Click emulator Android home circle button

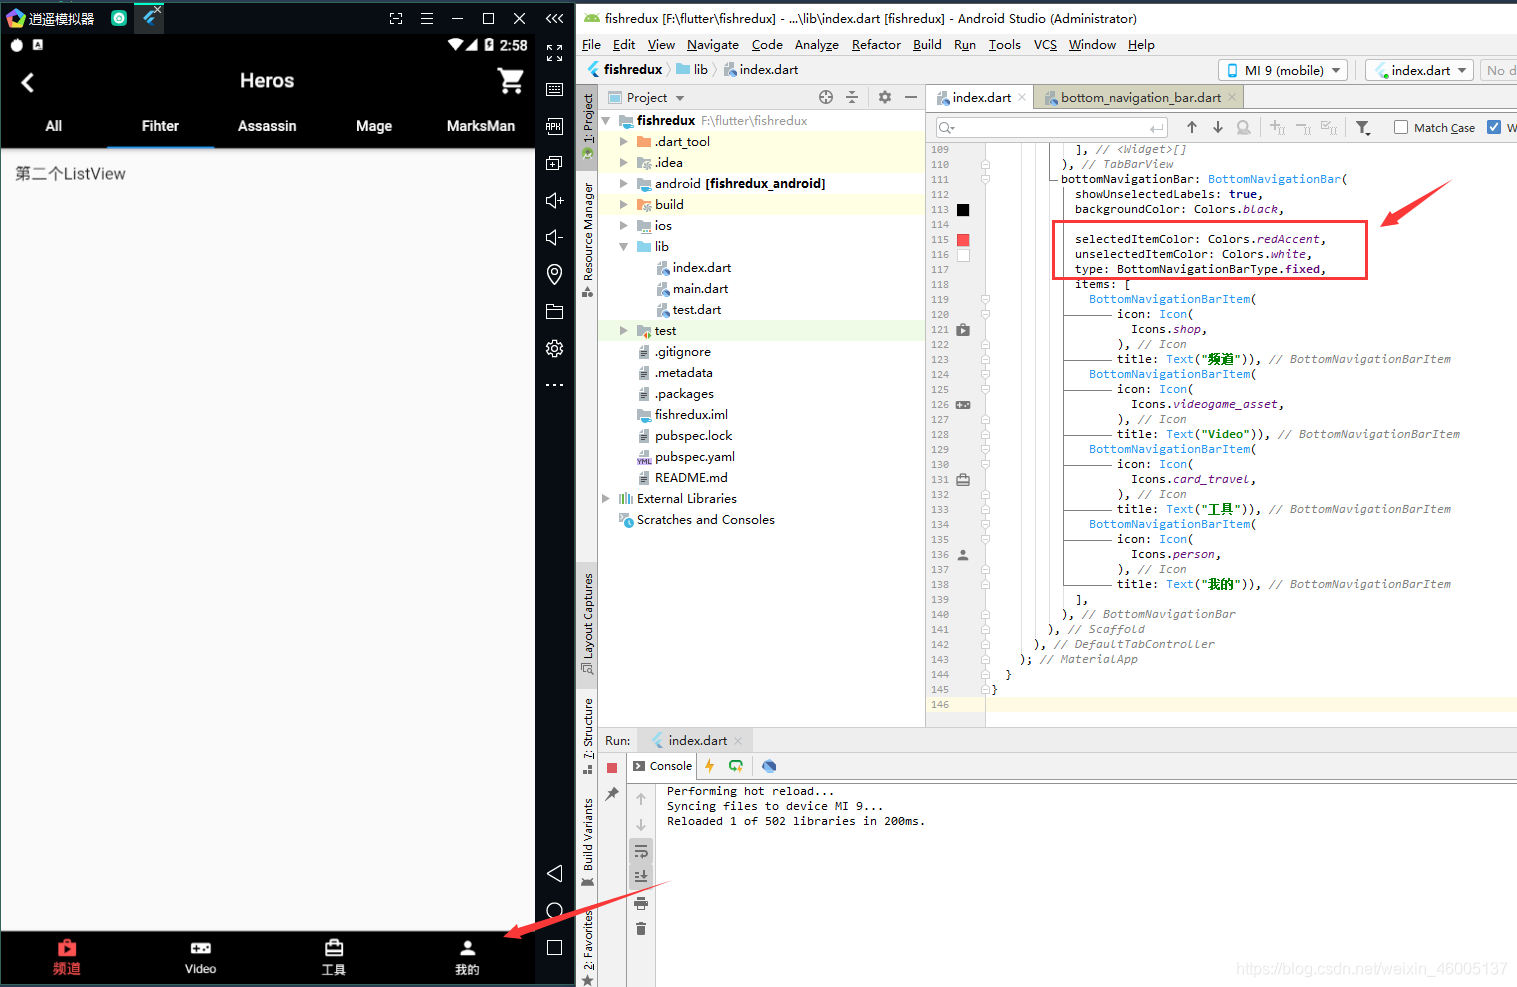coord(555,910)
